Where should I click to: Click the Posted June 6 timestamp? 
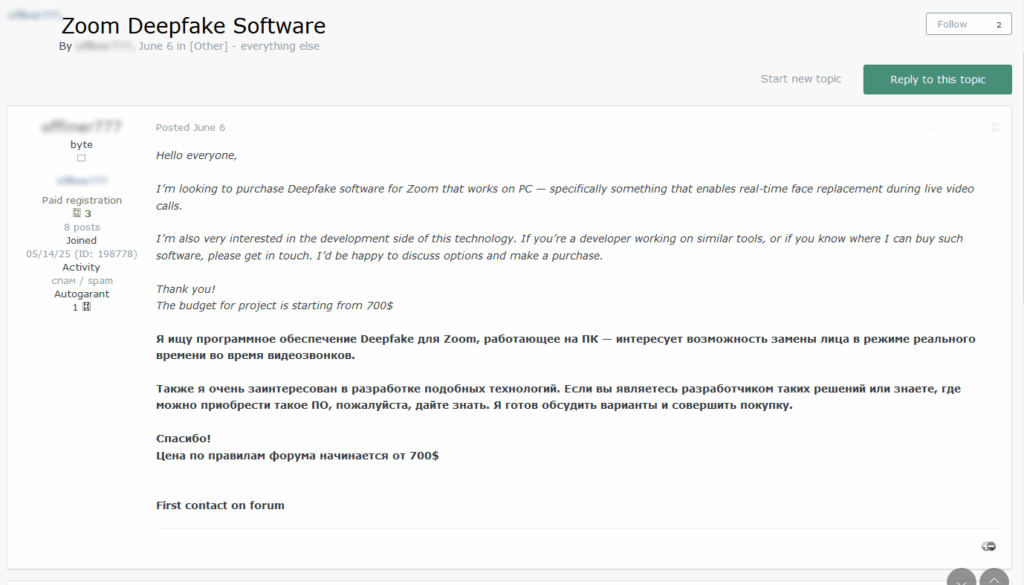[x=190, y=128]
